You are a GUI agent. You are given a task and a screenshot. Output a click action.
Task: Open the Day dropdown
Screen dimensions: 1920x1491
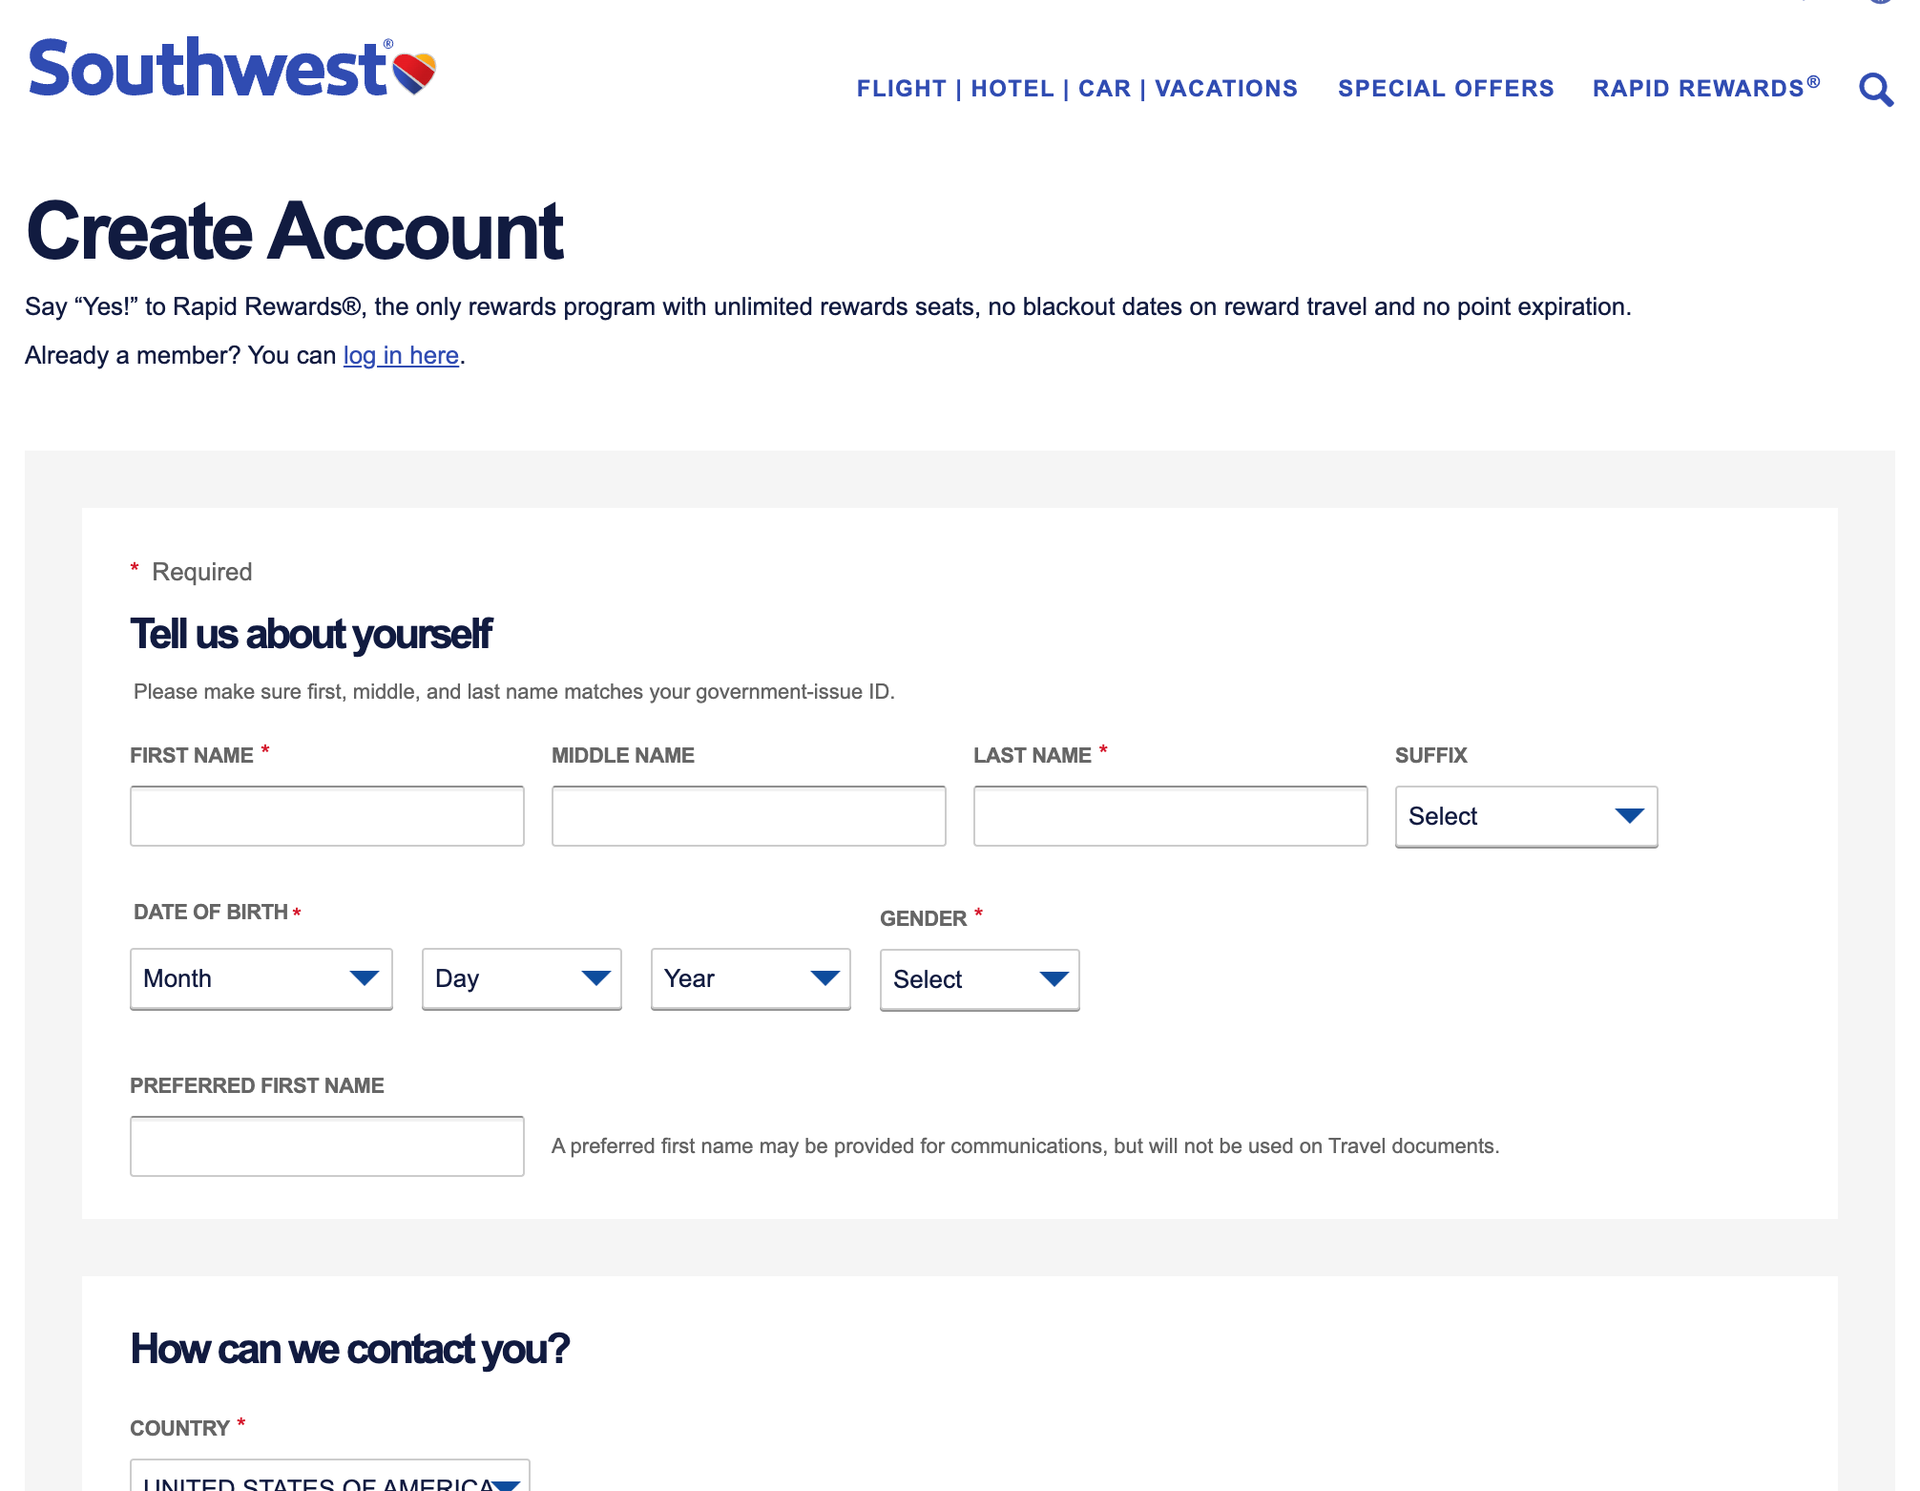[x=520, y=979]
